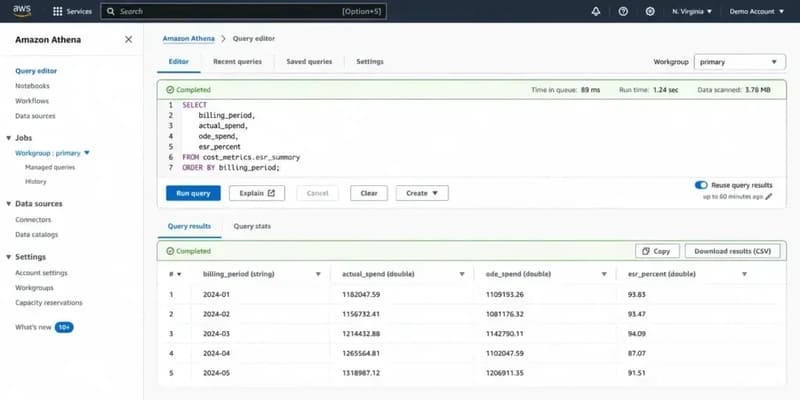Click Download results (CSV) button

click(x=733, y=251)
